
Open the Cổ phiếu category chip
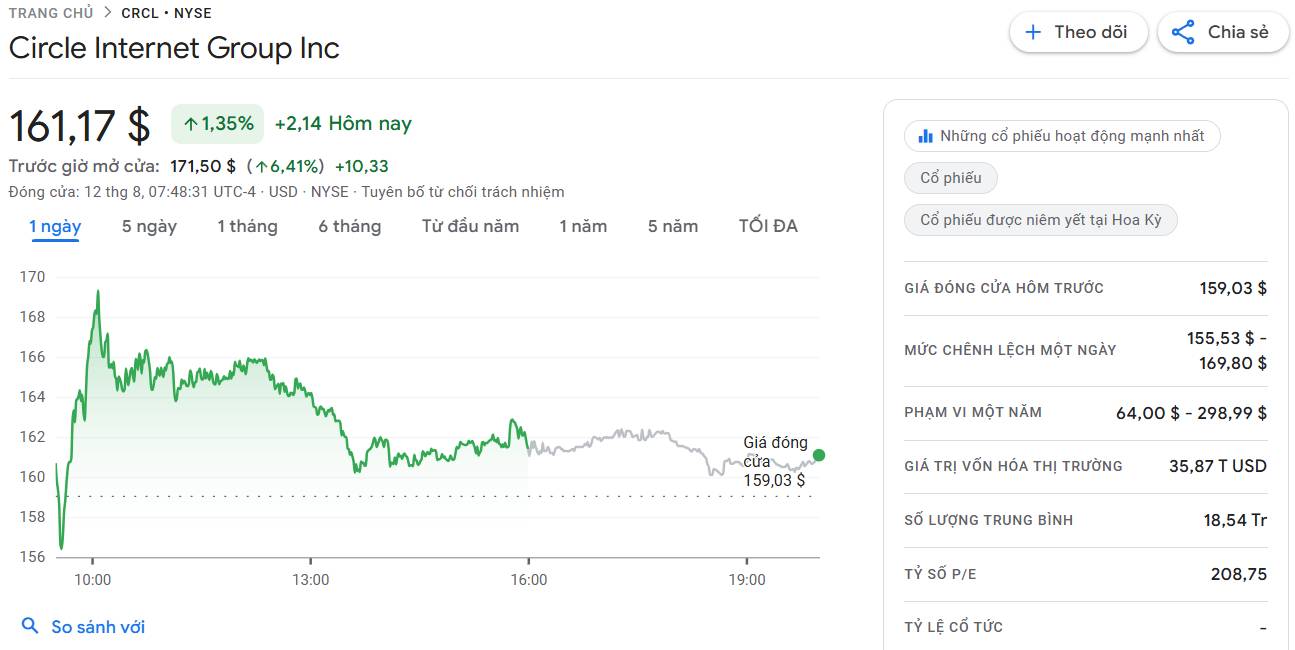coord(951,178)
